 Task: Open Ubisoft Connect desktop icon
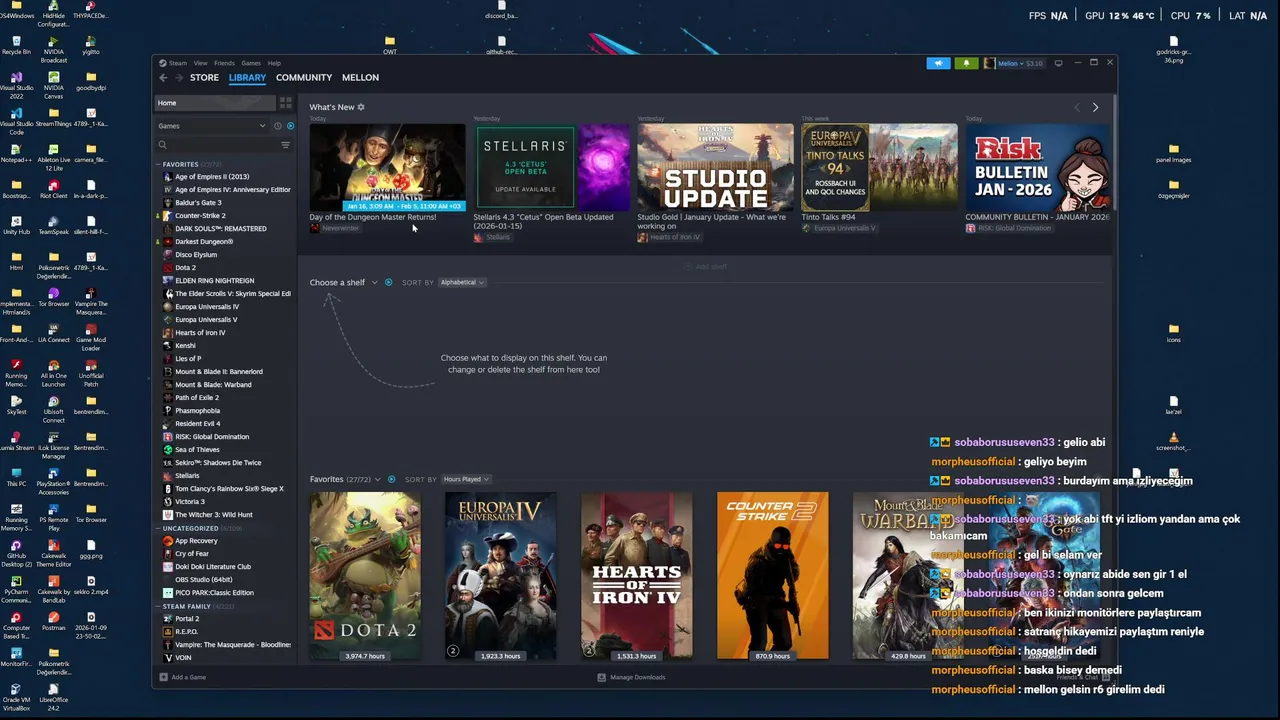tap(53, 408)
